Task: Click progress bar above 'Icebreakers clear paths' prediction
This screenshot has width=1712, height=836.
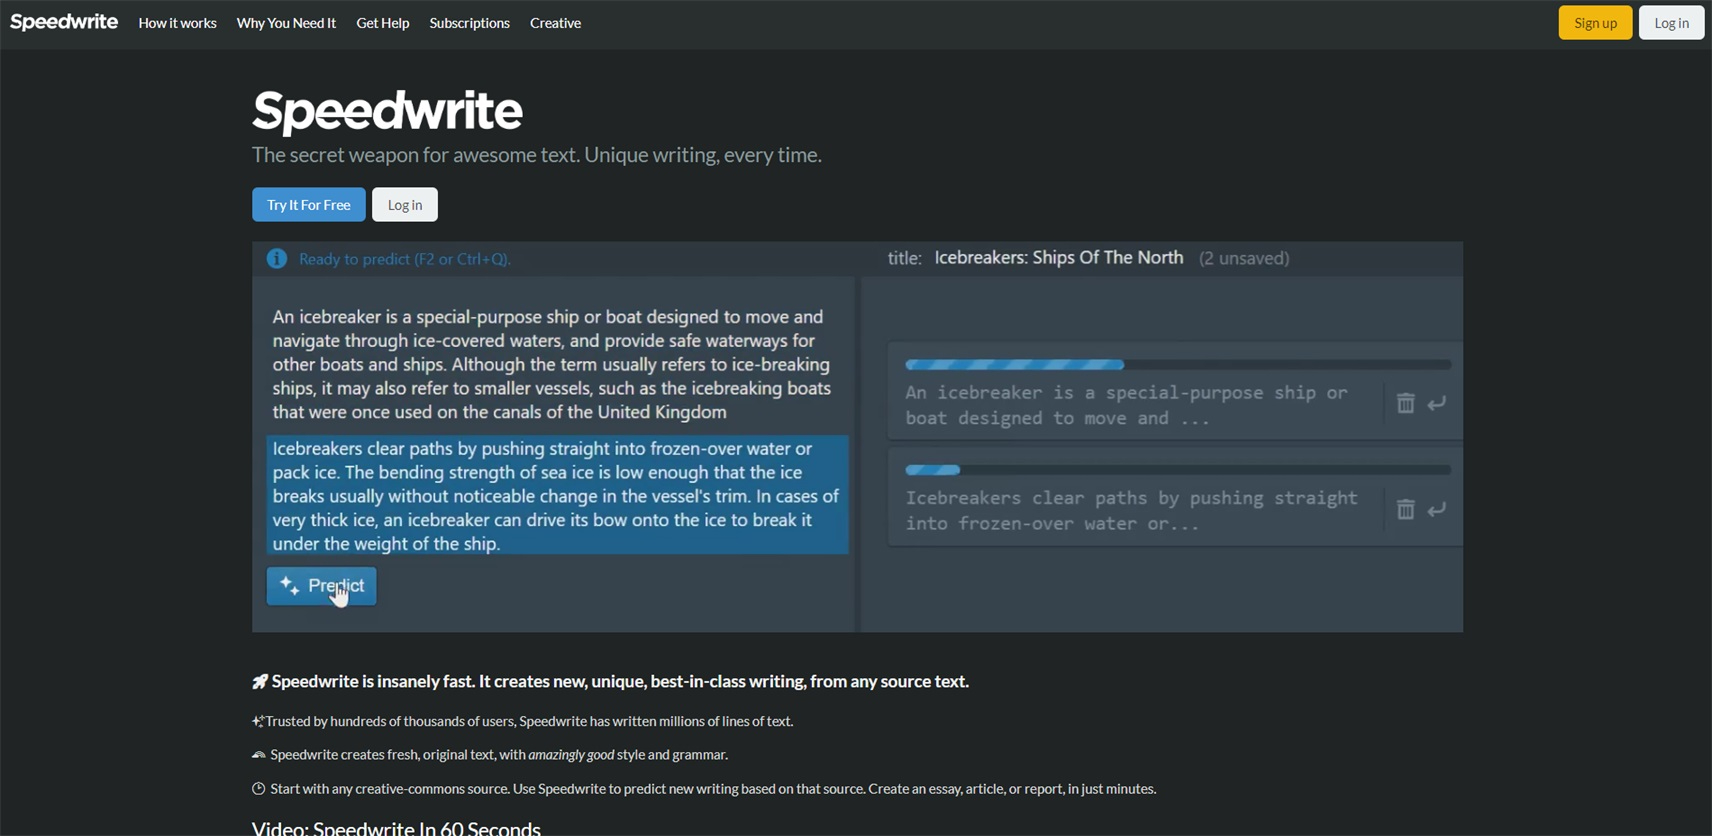Action: tap(1178, 470)
